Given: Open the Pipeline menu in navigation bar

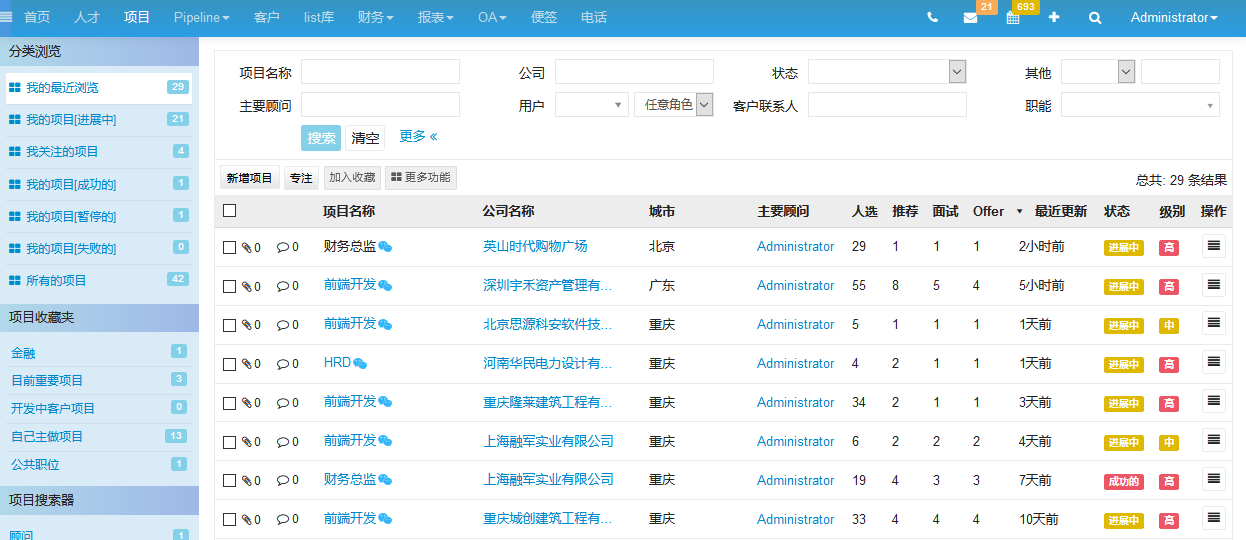Looking at the screenshot, I should 201,18.
